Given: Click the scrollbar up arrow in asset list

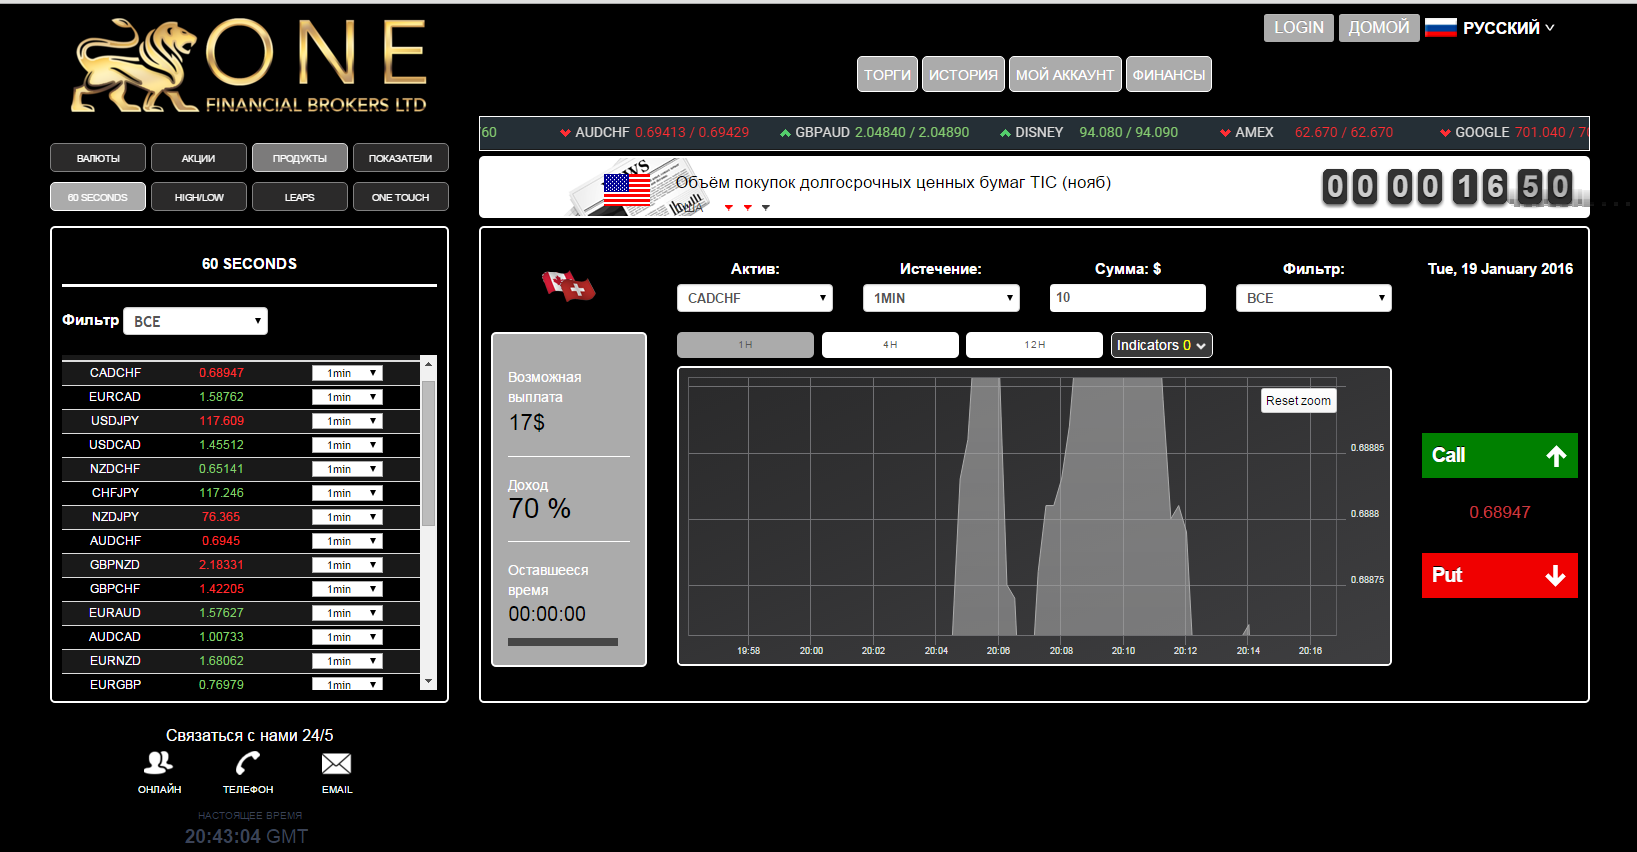Looking at the screenshot, I should (429, 364).
